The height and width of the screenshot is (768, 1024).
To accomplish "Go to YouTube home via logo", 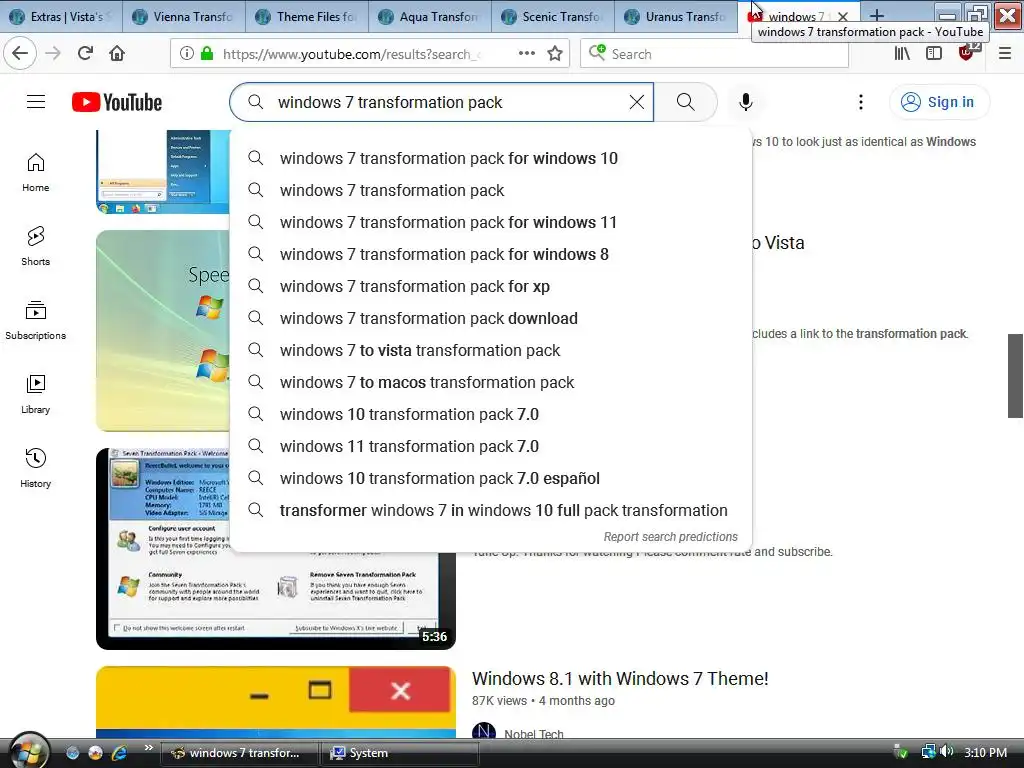I will coord(117,102).
